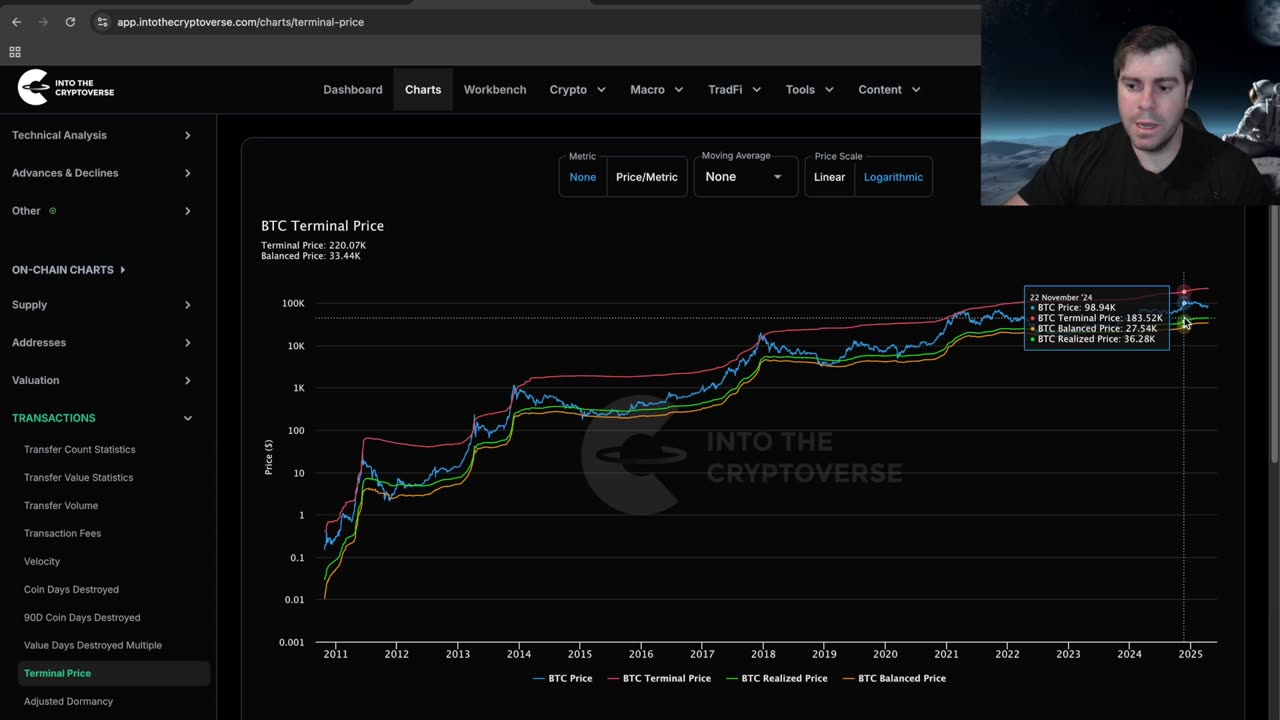The height and width of the screenshot is (720, 1280).
Task: Open Value Days Destroyed Multiple chart
Action: click(x=92, y=646)
